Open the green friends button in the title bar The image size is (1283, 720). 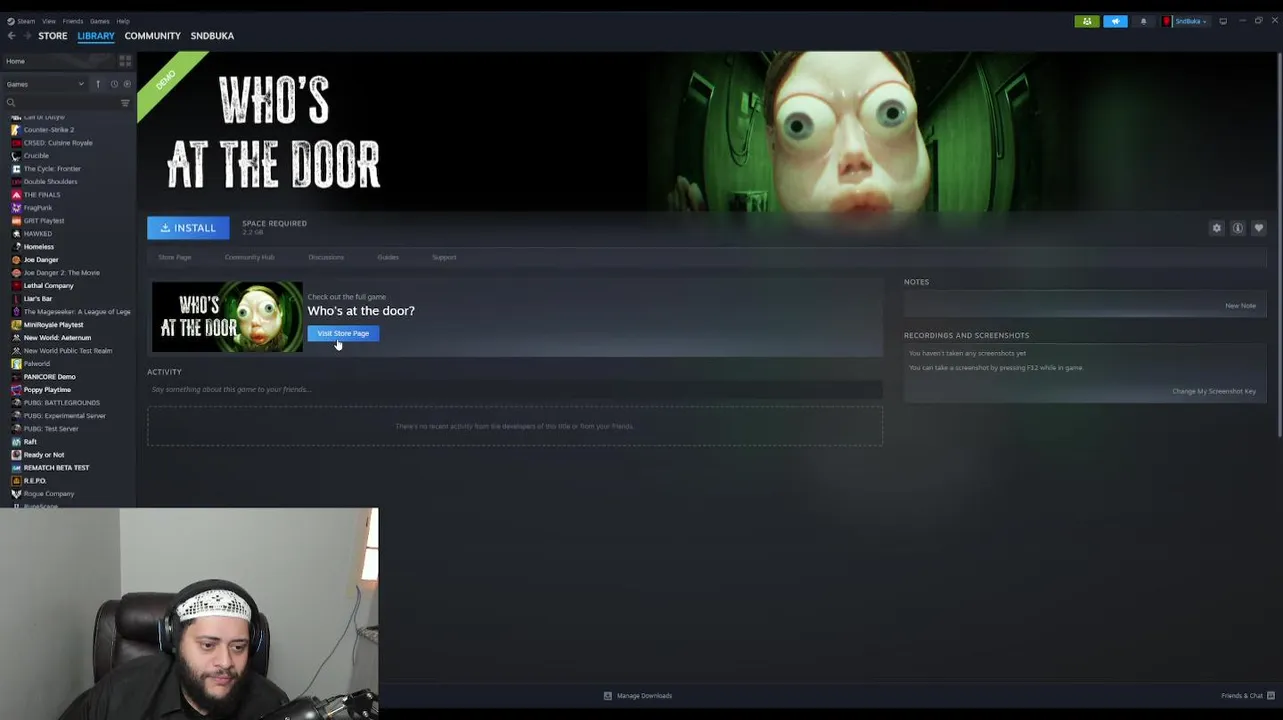1087,21
